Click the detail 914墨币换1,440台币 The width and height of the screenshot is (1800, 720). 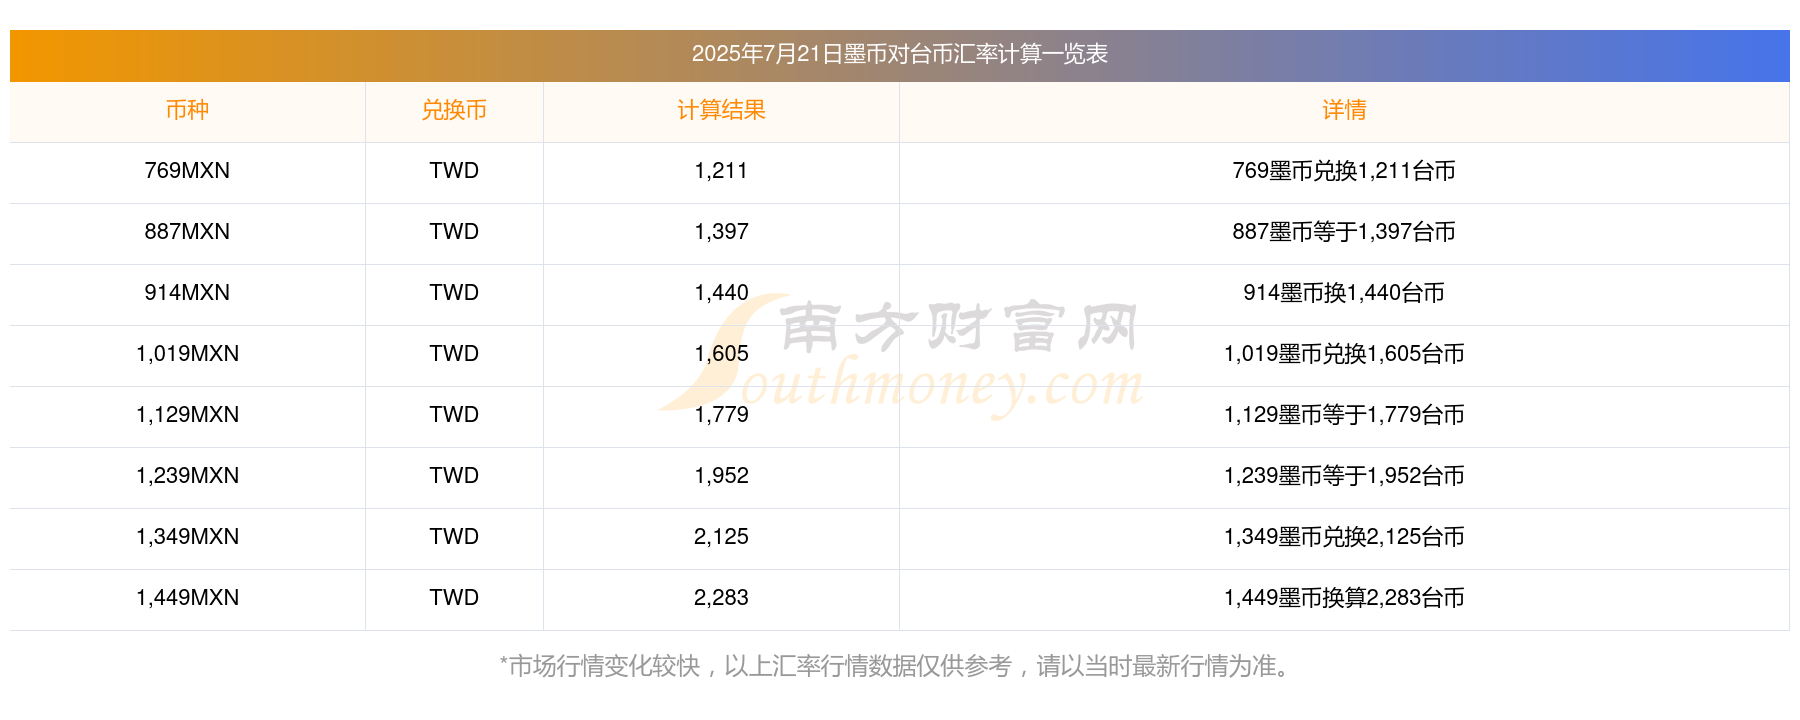pos(1344,293)
